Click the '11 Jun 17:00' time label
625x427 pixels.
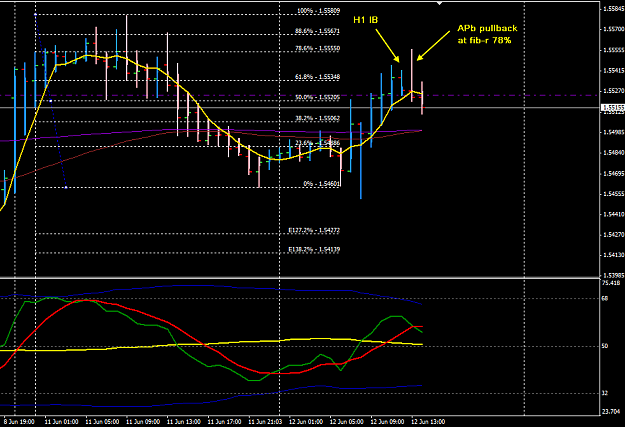pyautogui.click(x=224, y=422)
